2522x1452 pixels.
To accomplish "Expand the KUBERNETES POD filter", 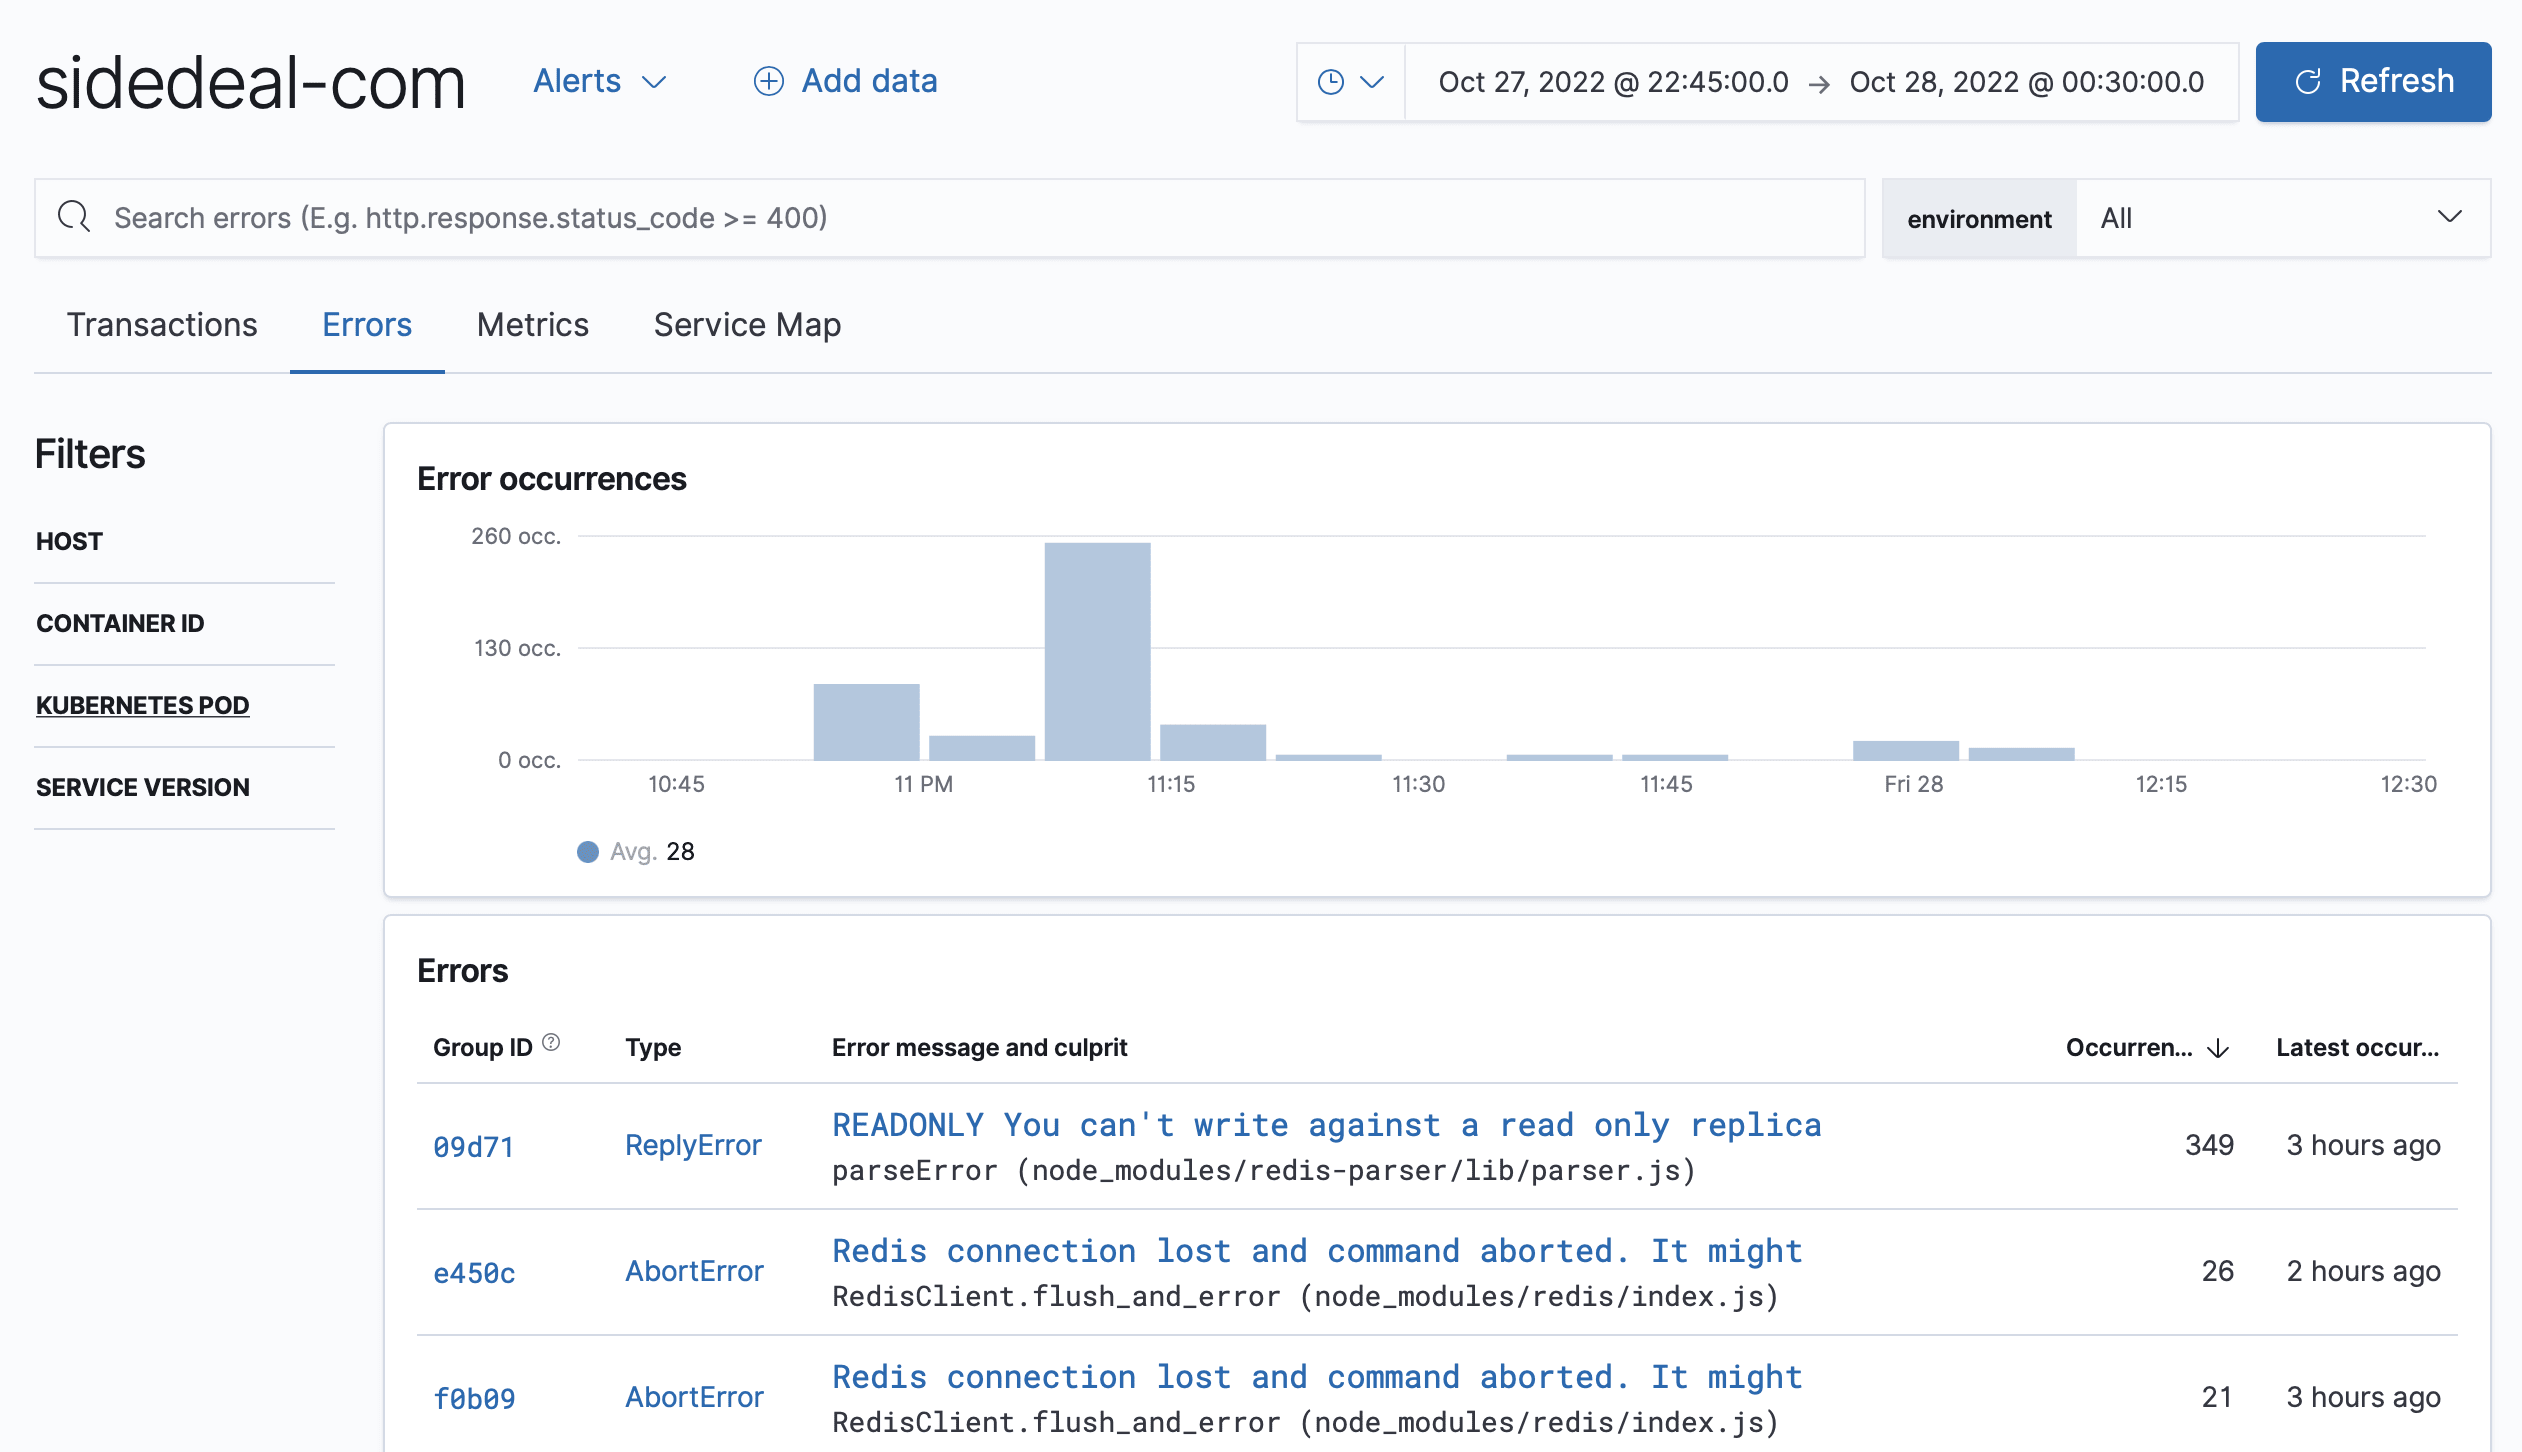I will tap(143, 705).
